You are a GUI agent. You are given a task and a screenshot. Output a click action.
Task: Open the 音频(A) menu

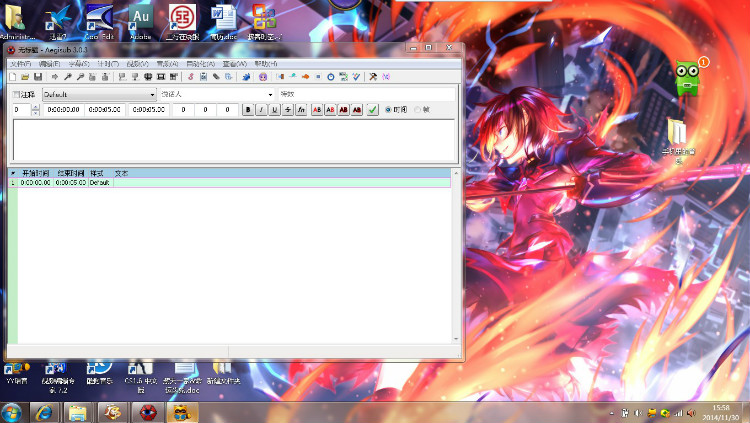pos(167,64)
